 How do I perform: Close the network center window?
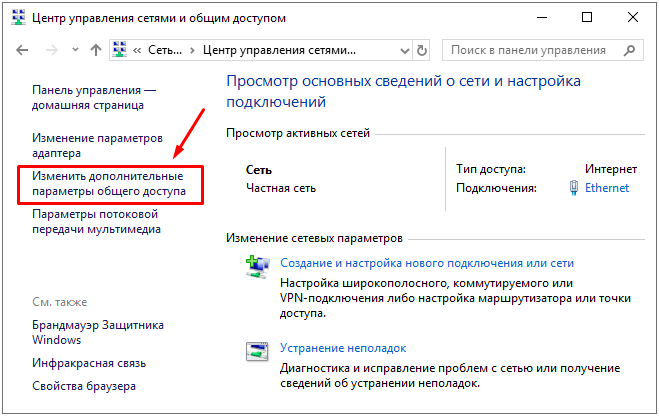pos(633,18)
